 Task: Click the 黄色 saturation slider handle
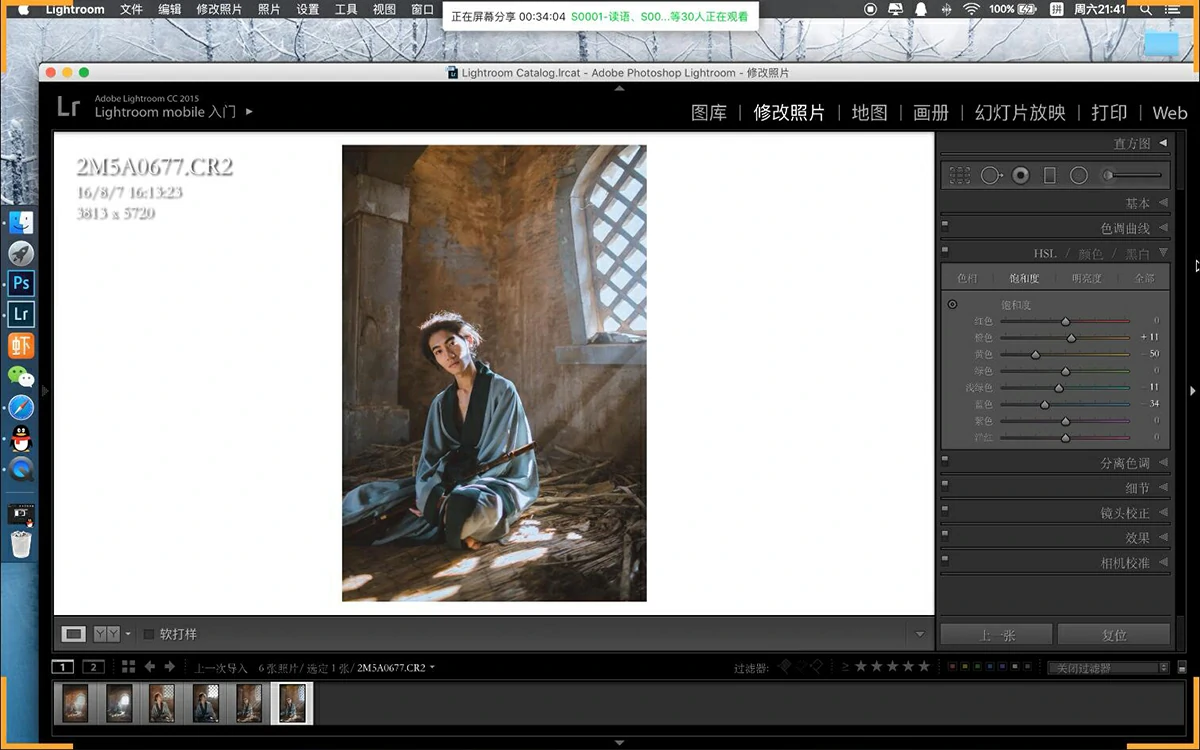tap(1035, 354)
